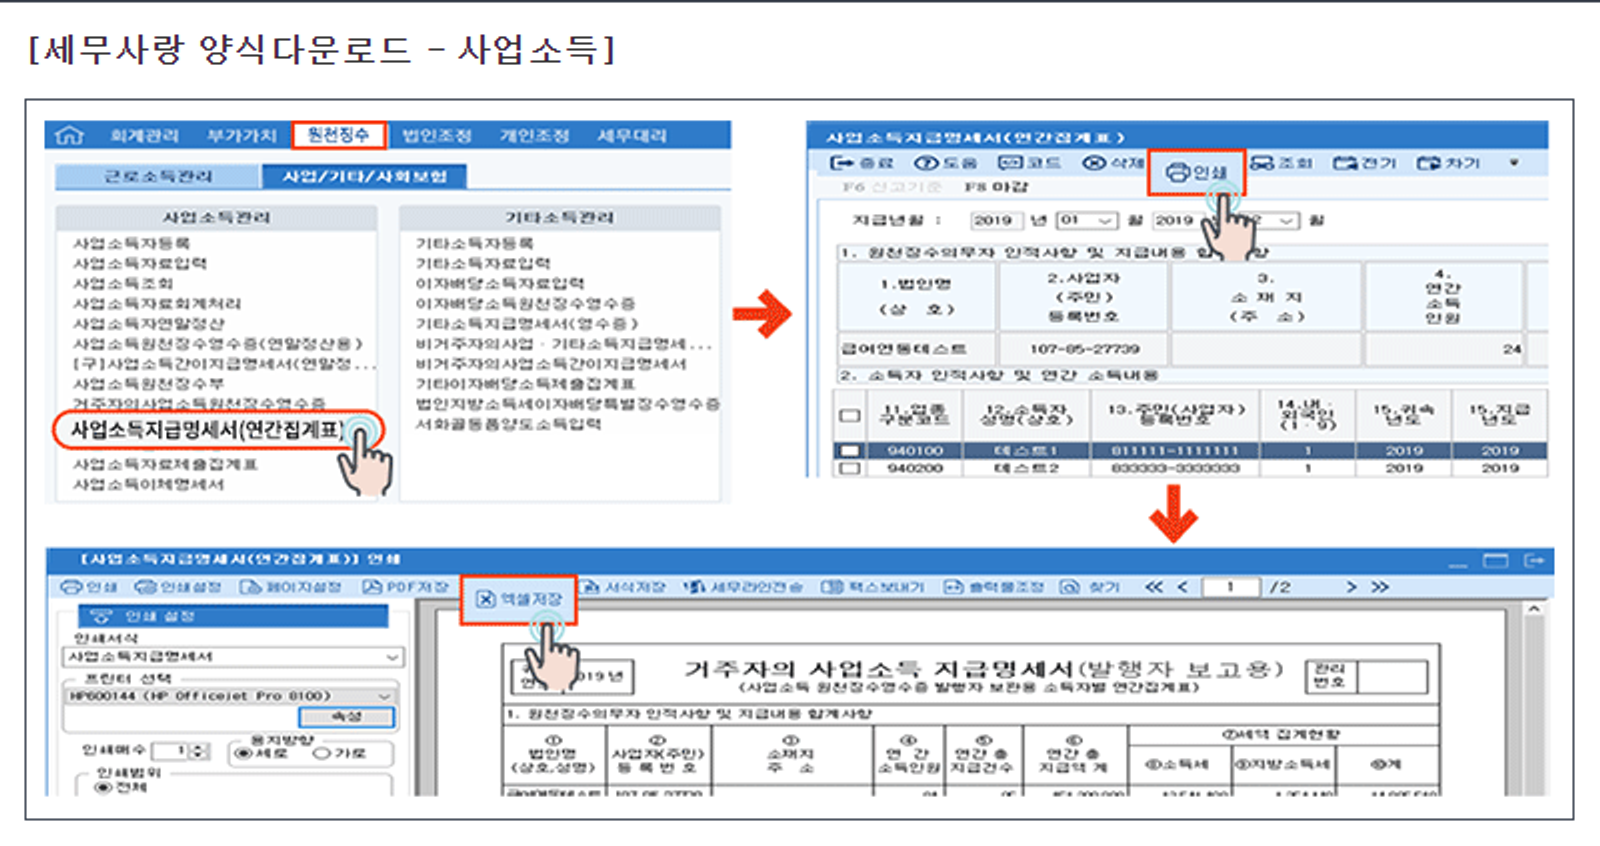Click the 전기 previous period icon

[x=1364, y=162]
